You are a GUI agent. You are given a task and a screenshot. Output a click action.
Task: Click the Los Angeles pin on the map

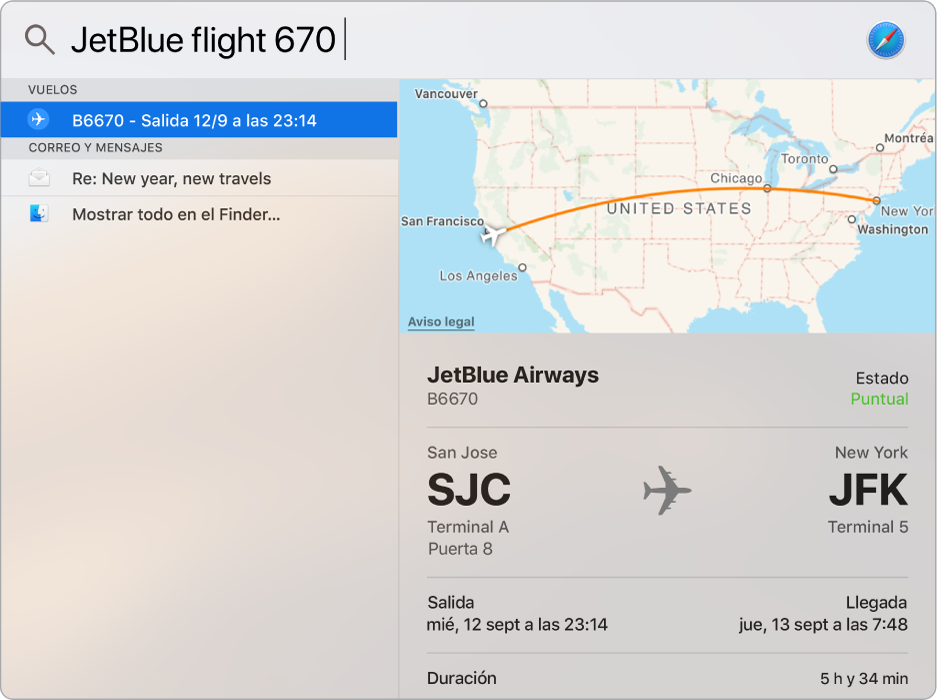click(521, 267)
